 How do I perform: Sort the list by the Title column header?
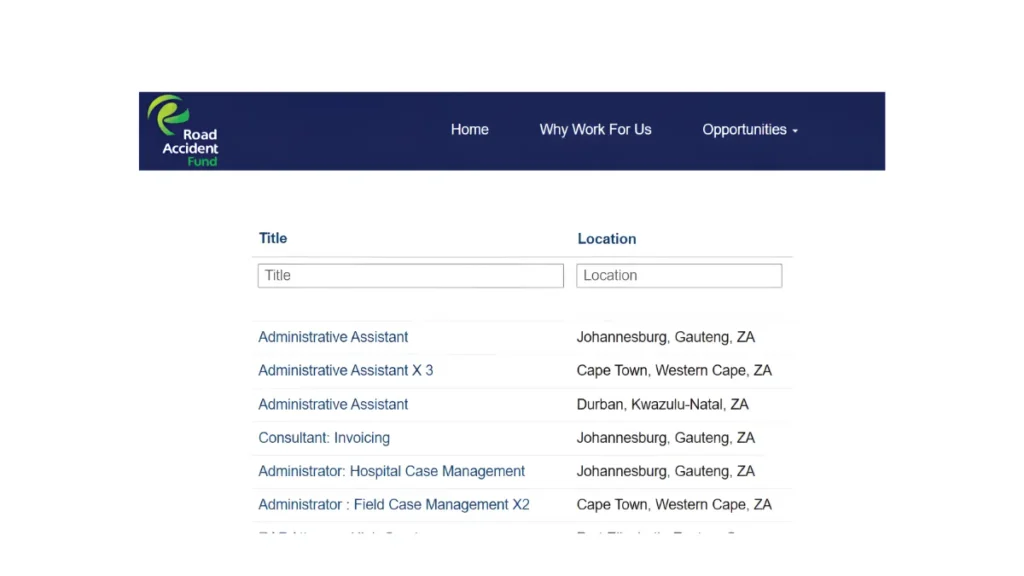pyautogui.click(x=273, y=238)
